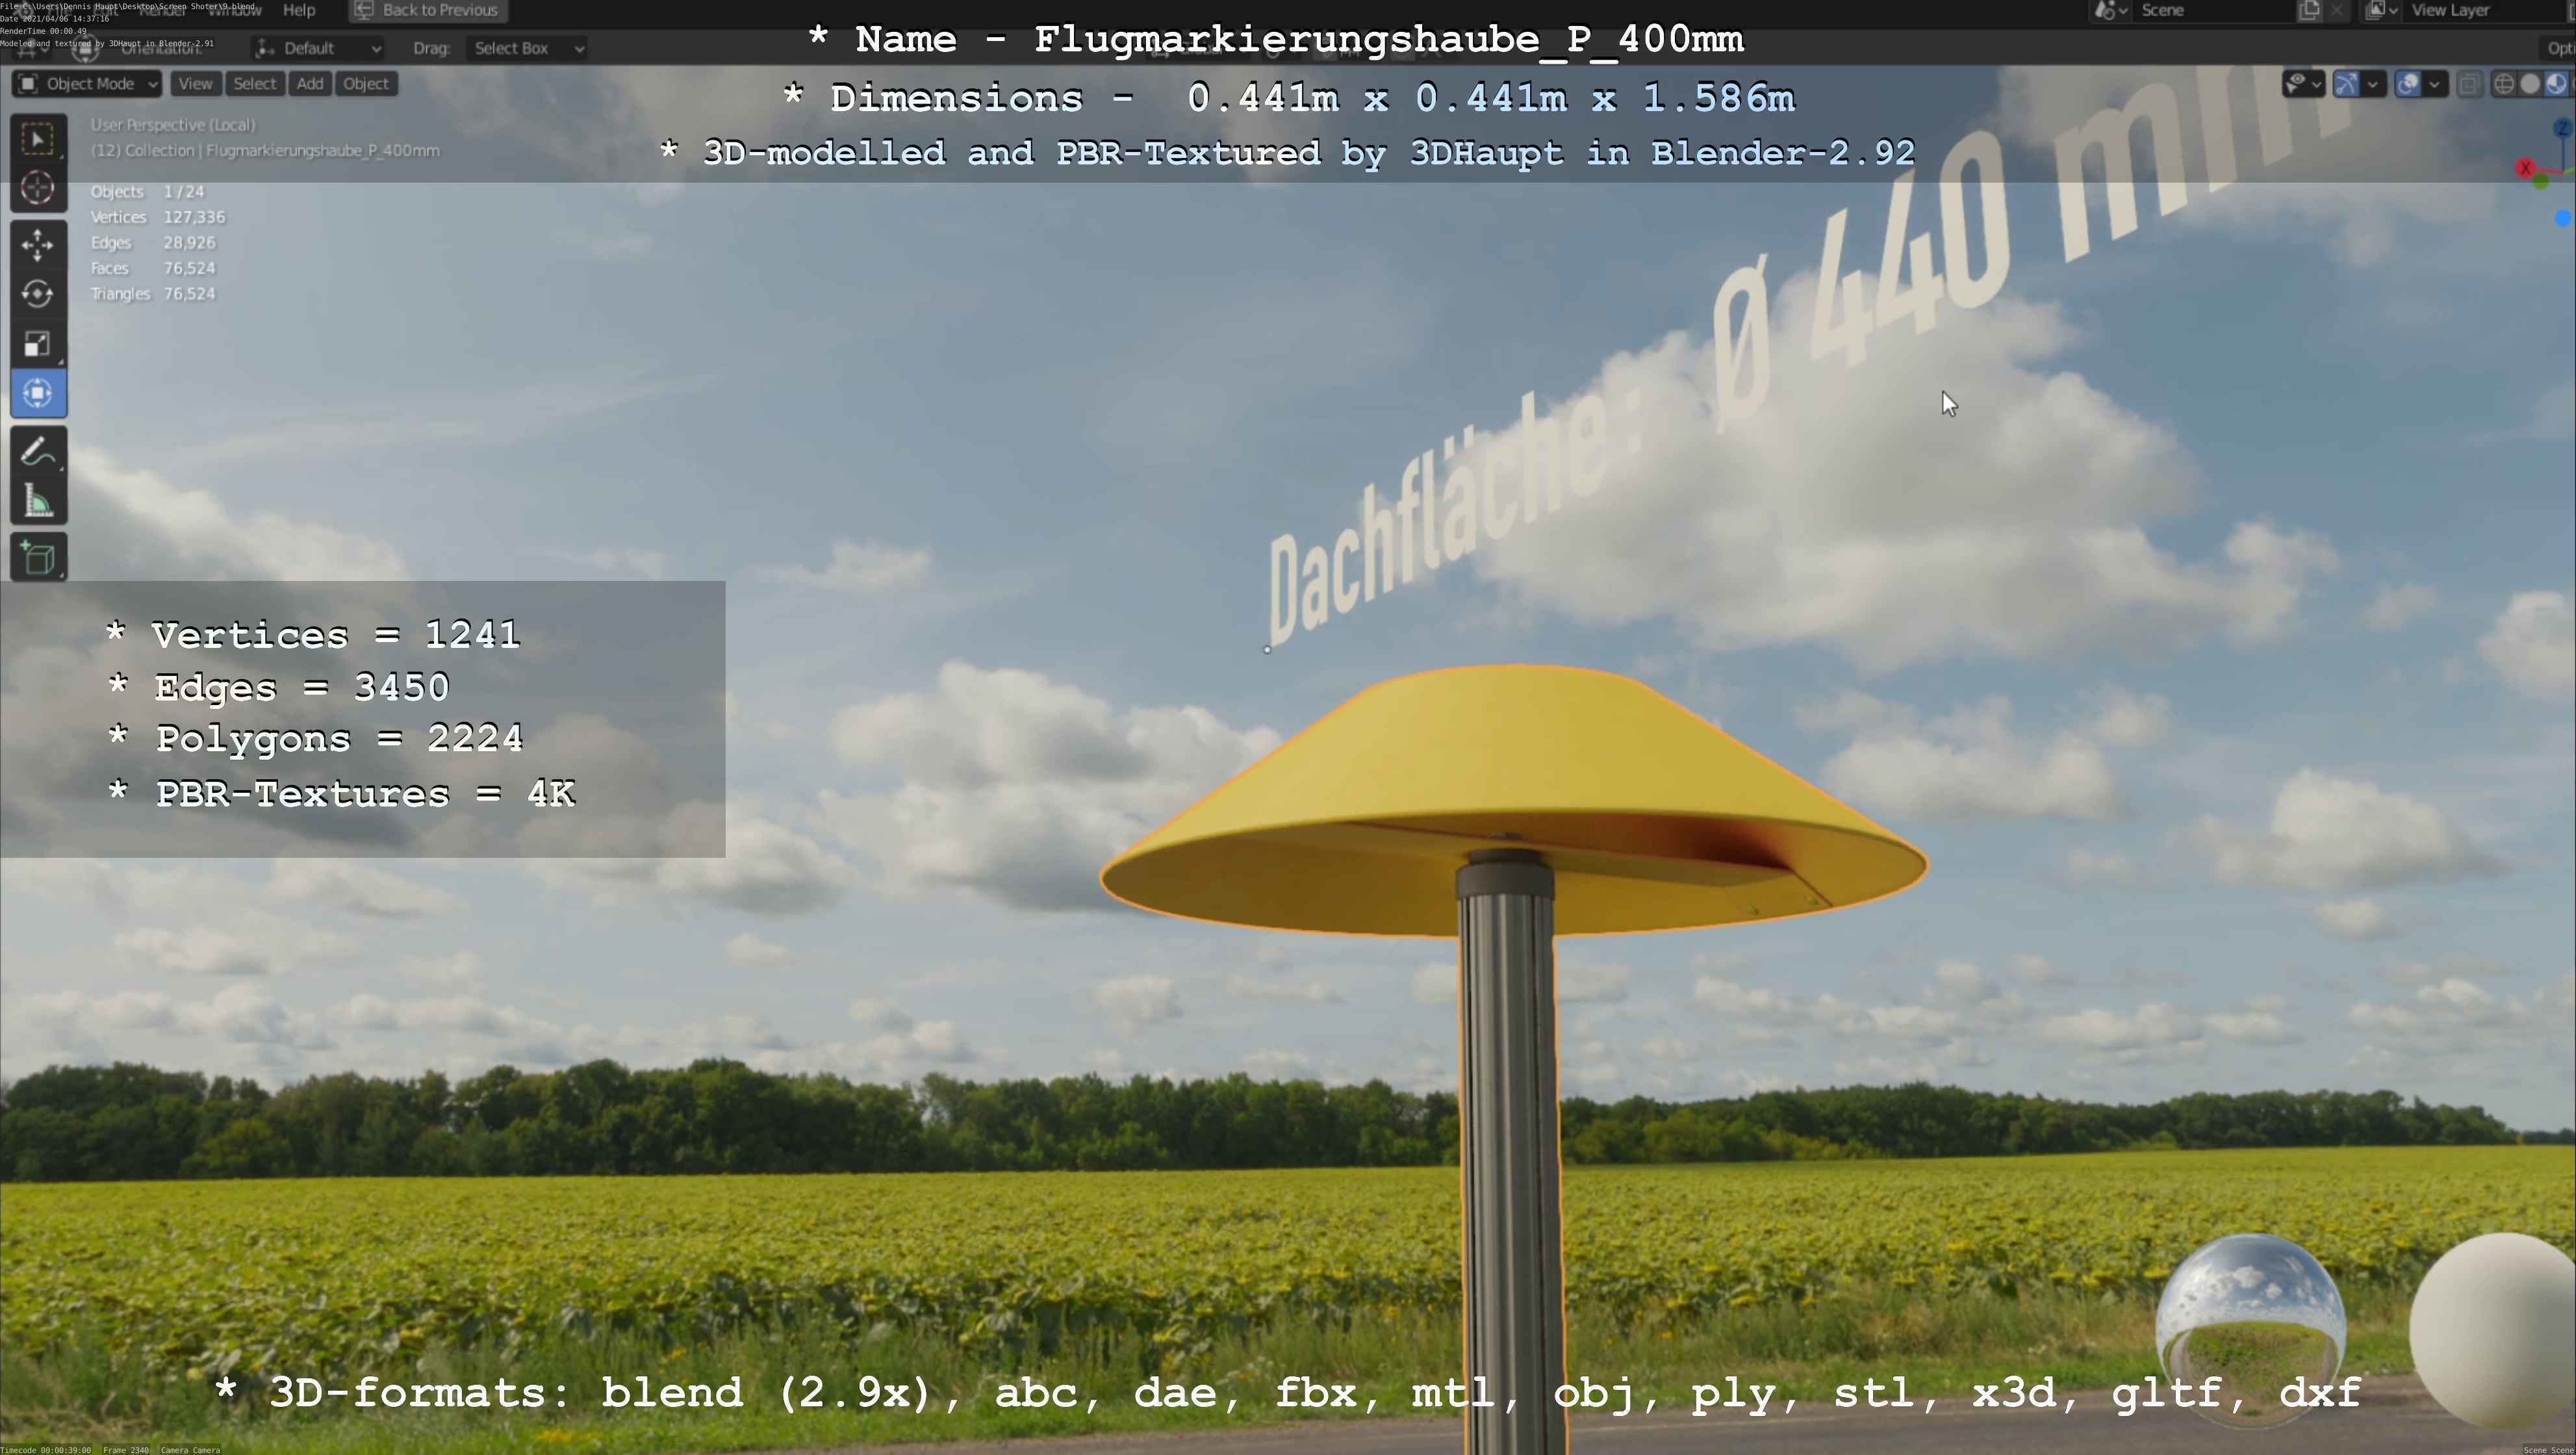Open the viewport View menu
2576x1455 pixels.
click(x=195, y=84)
